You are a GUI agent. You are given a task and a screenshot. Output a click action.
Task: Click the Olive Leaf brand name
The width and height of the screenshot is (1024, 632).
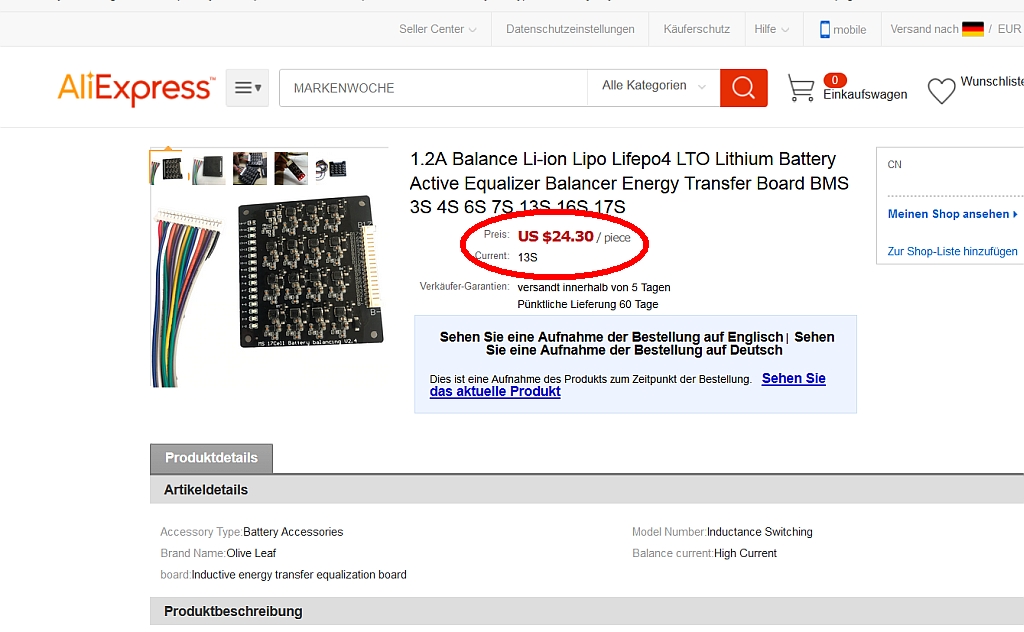tap(251, 554)
